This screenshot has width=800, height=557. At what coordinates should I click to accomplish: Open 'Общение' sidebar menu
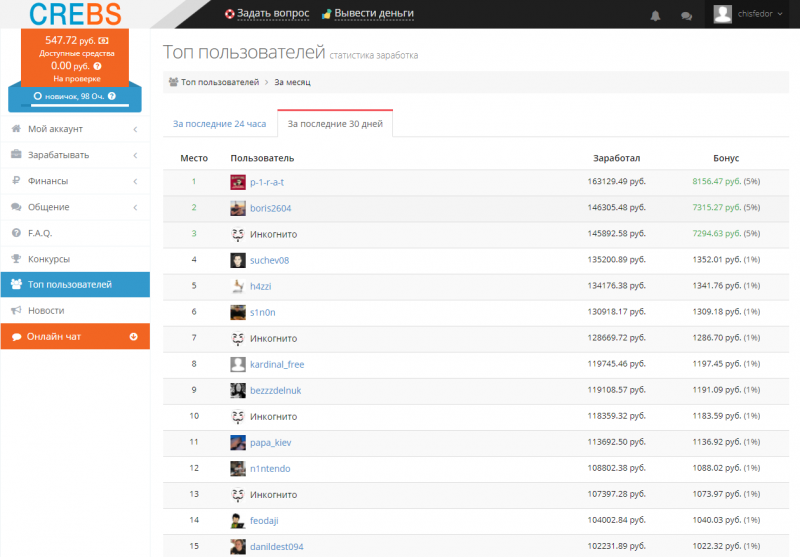tap(75, 207)
